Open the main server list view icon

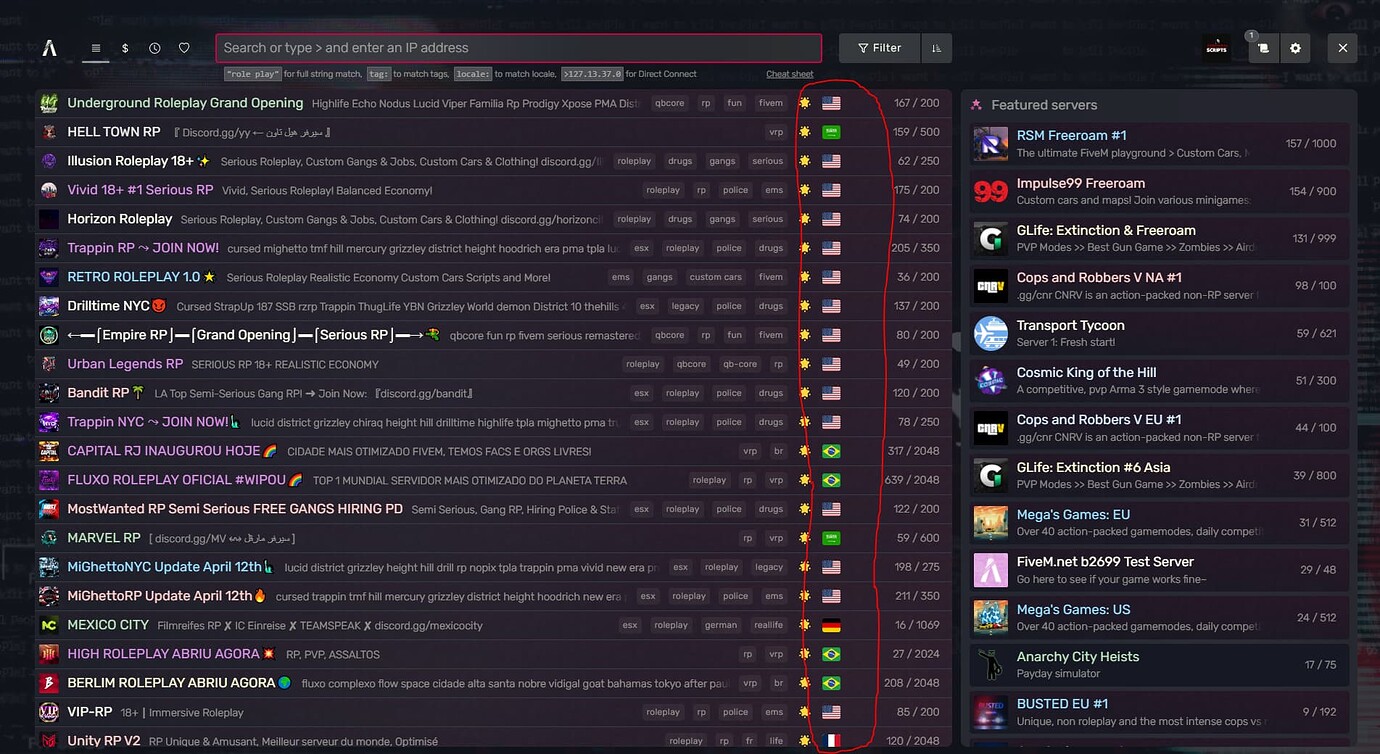[x=95, y=47]
